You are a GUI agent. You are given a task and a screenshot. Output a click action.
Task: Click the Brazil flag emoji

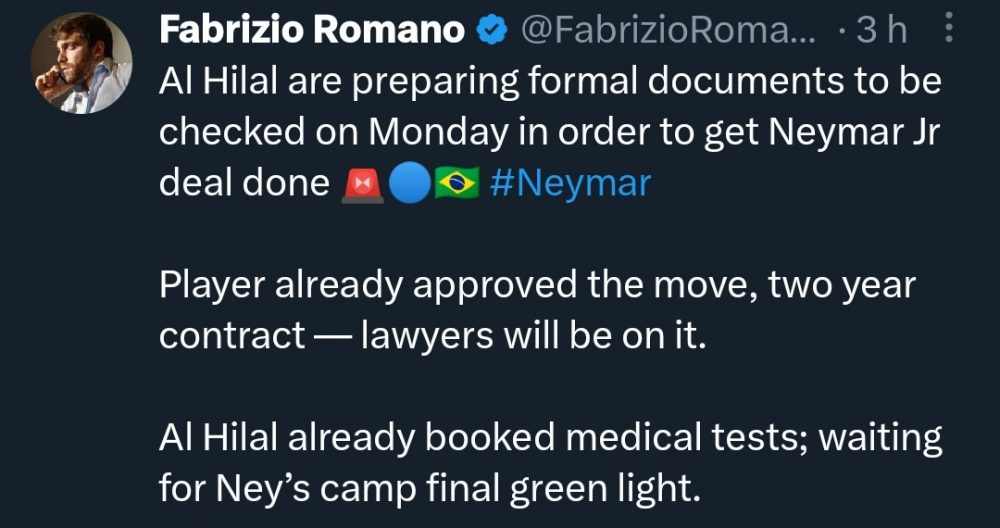click(x=457, y=185)
